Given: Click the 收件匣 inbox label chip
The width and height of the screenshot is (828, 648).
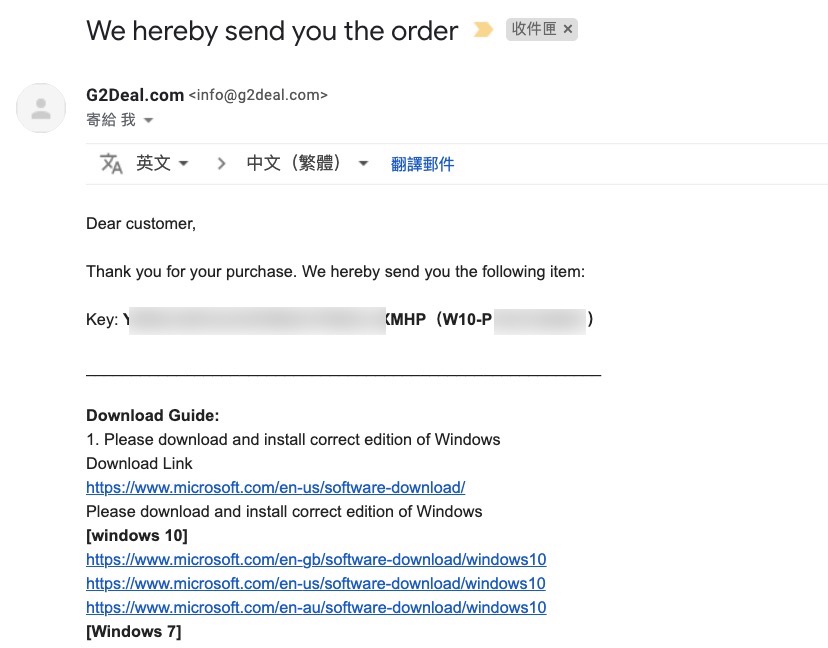Looking at the screenshot, I should 534,30.
